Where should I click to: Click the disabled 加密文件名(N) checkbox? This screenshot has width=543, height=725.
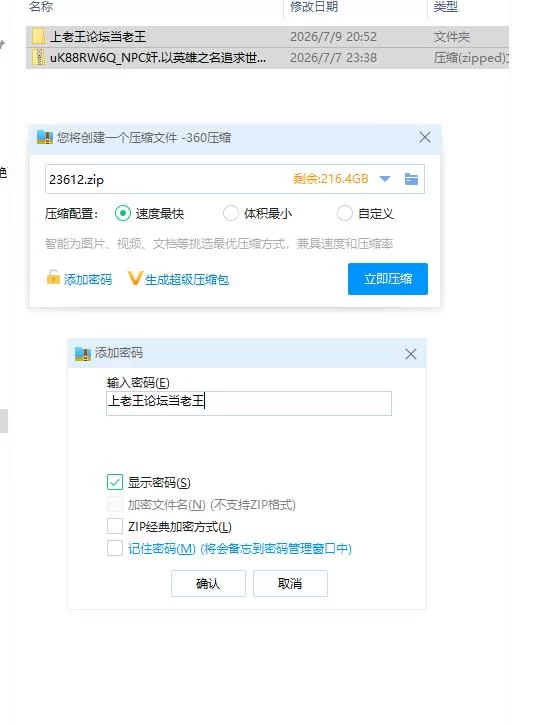coord(115,504)
